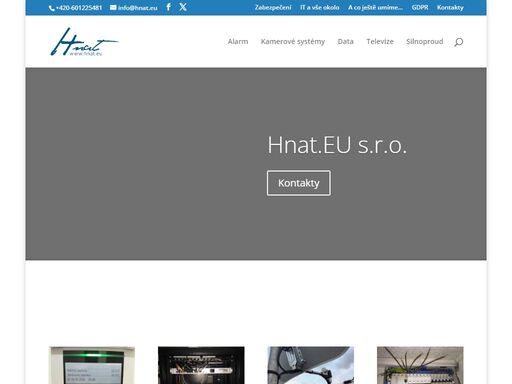The image size is (512, 384).
Task: Click the Hnat logo
Action: click(84, 42)
